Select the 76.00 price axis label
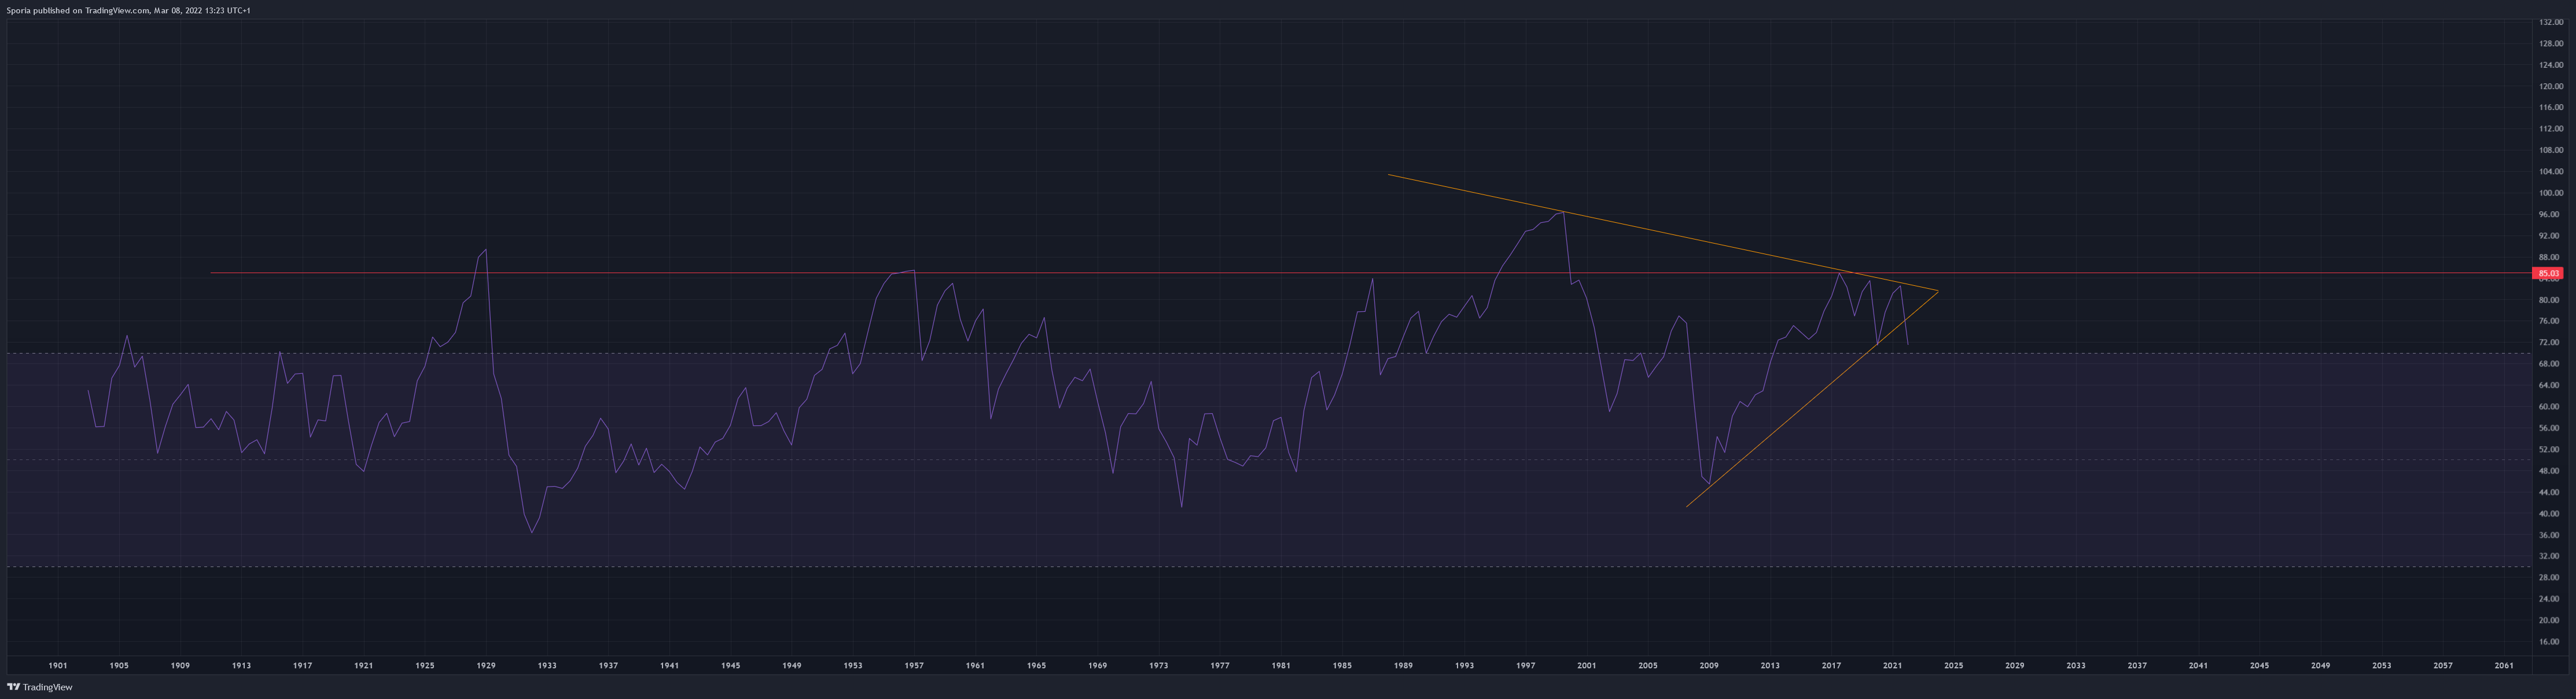 pyautogui.click(x=2549, y=321)
